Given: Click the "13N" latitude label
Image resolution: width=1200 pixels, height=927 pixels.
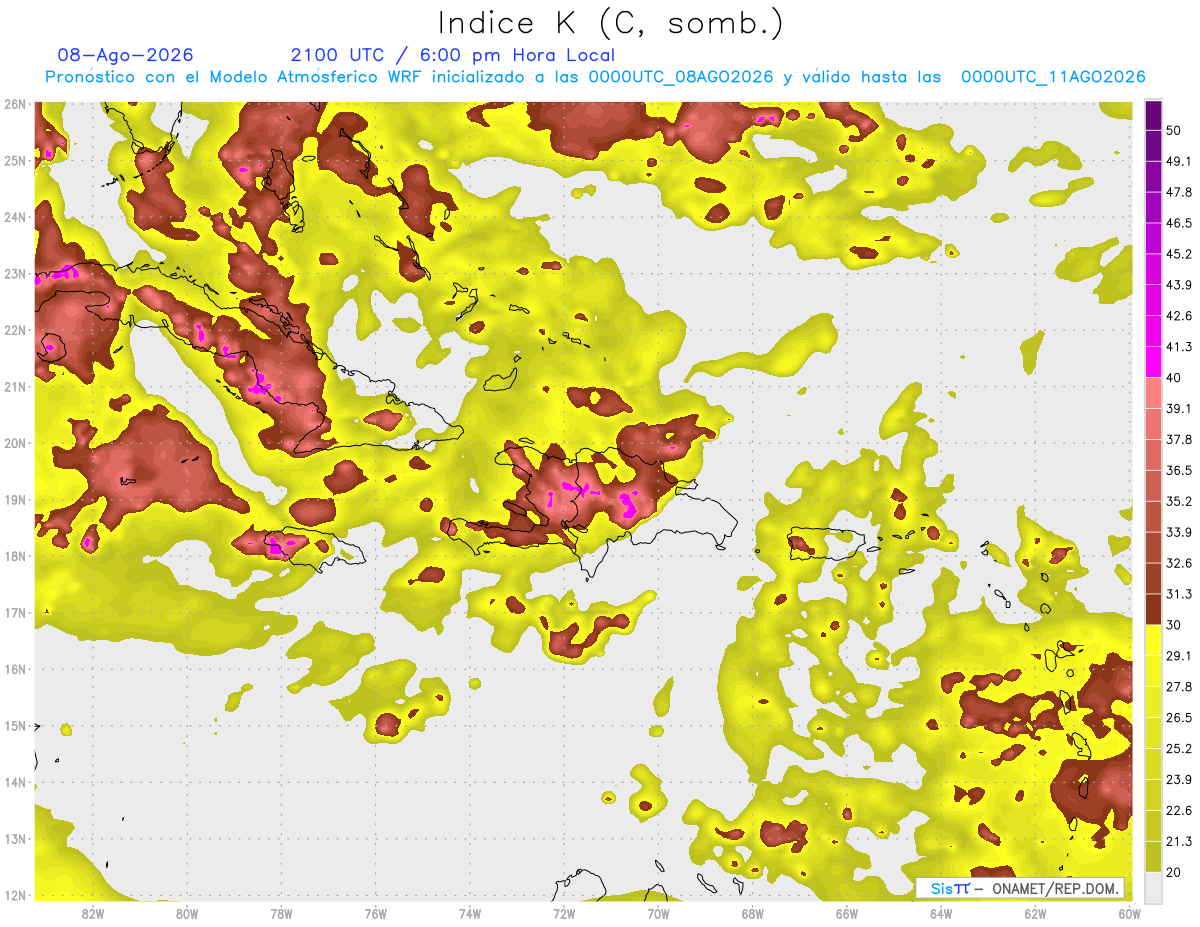Looking at the screenshot, I should [x=14, y=839].
